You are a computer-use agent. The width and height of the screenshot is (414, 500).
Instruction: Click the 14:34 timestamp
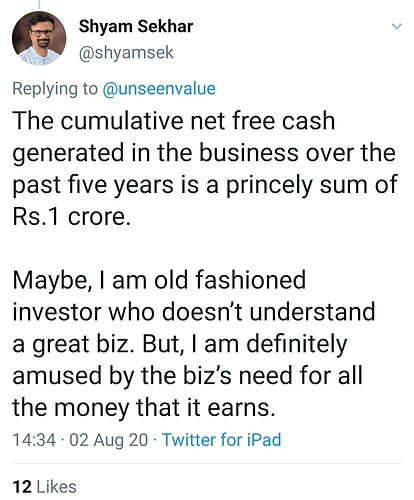[34, 440]
